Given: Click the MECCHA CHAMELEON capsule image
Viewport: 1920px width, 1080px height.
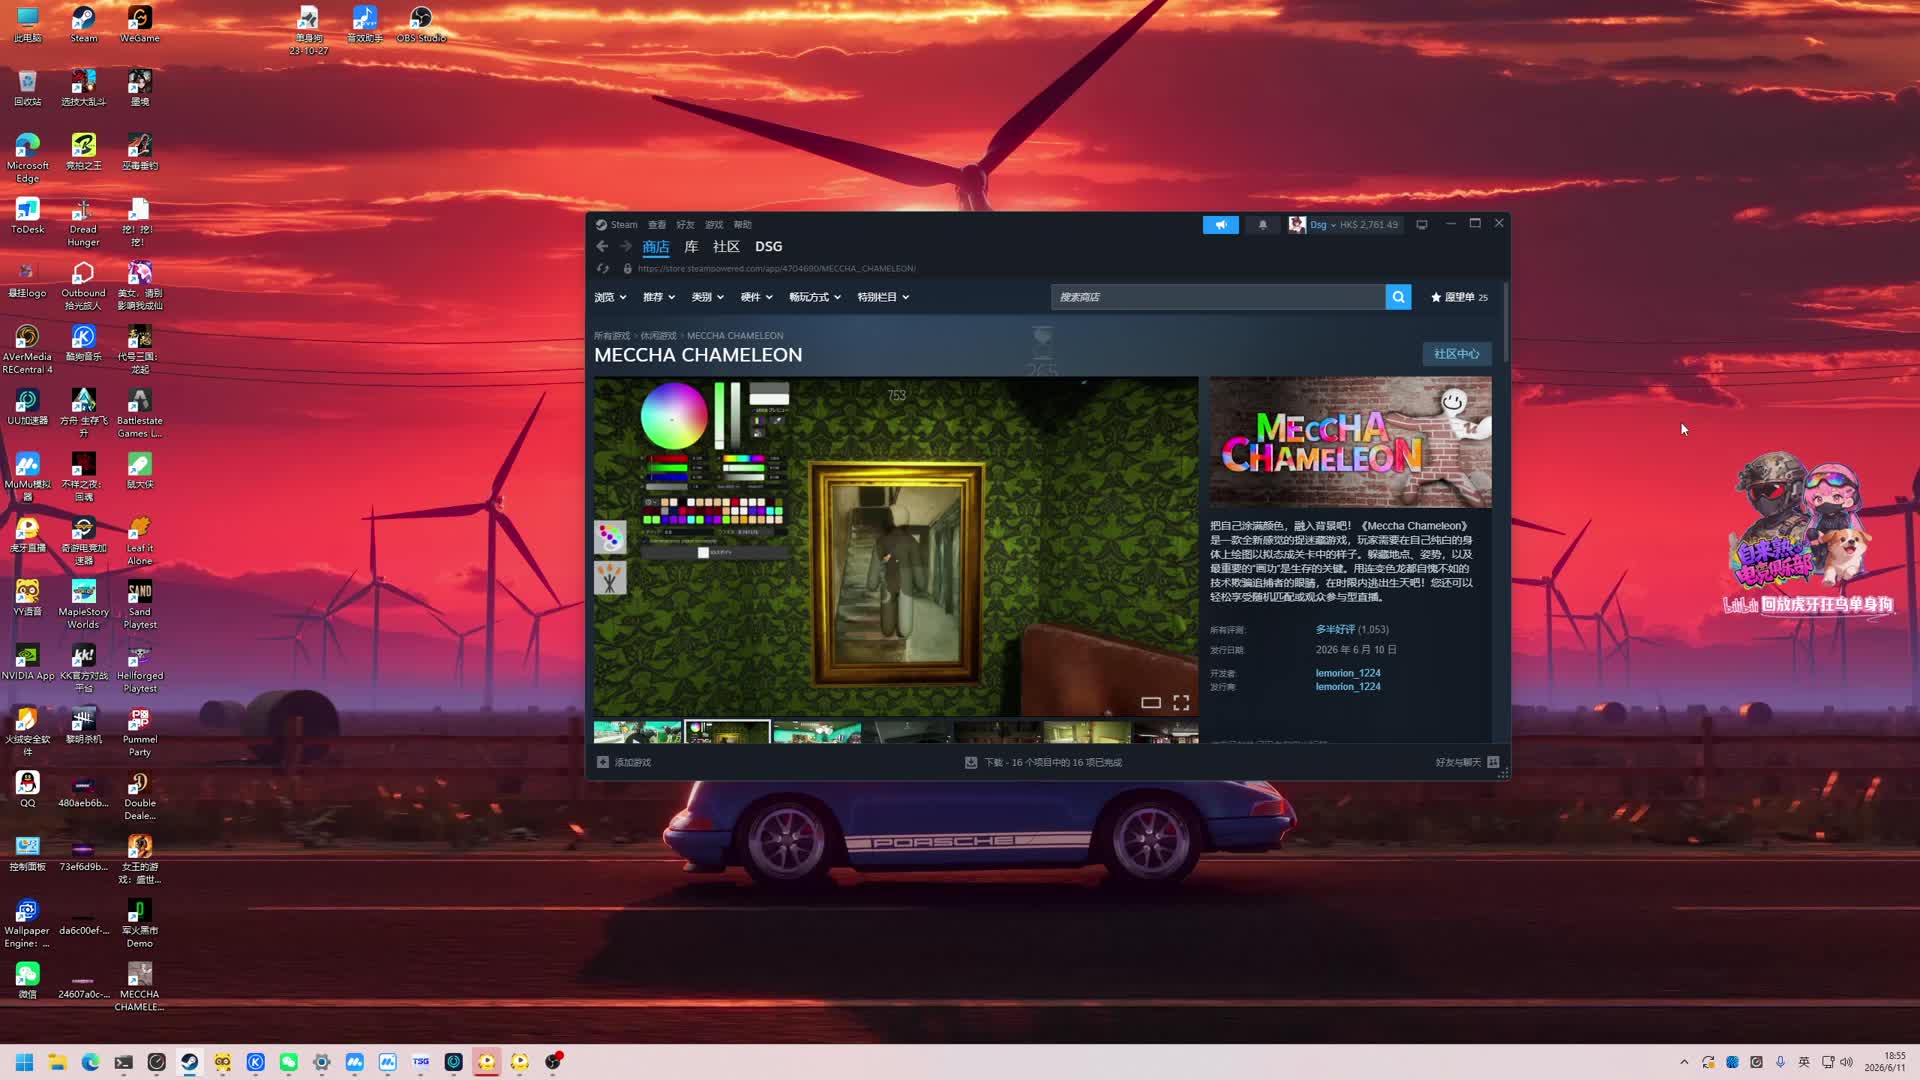Looking at the screenshot, I should (1350, 442).
